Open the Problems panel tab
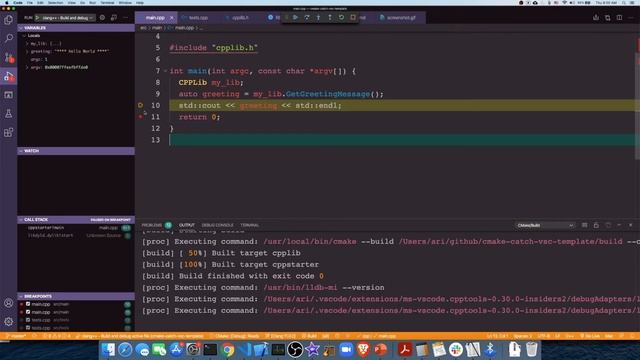The image size is (640, 360). [x=152, y=225]
